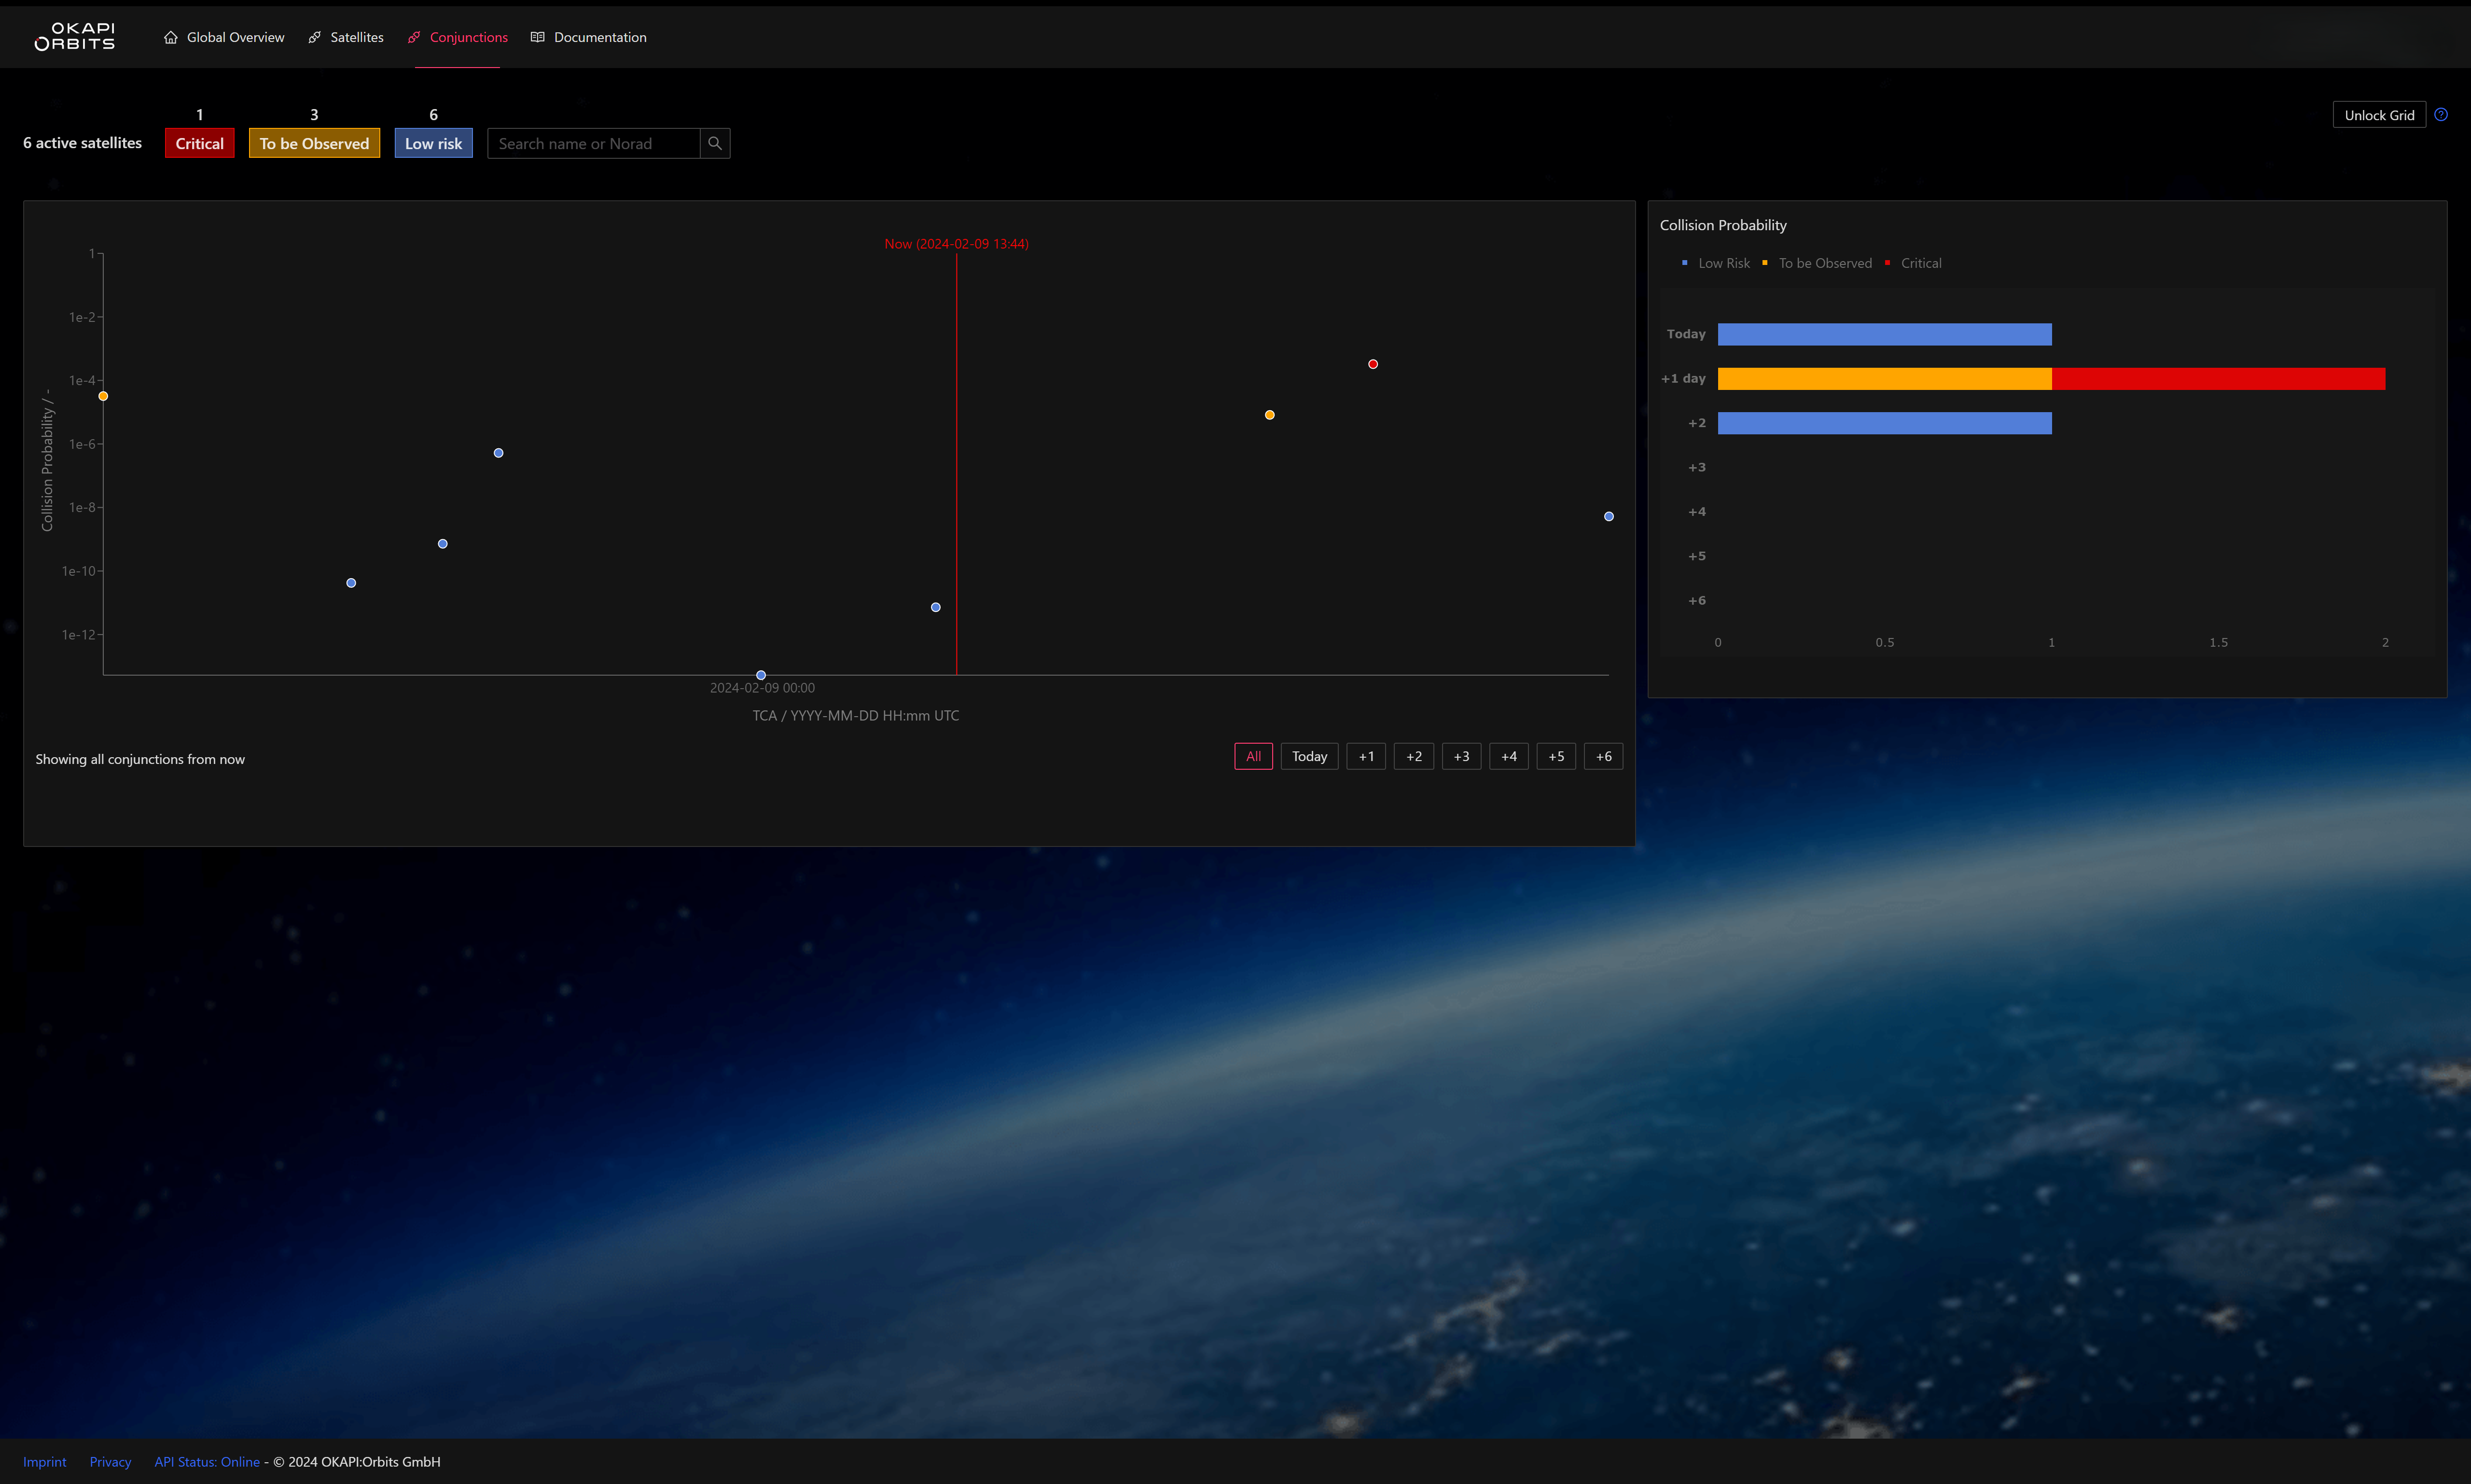Screen dimensions: 2471x1484
Task: Select the +6 day filter
Action: tap(1604, 756)
